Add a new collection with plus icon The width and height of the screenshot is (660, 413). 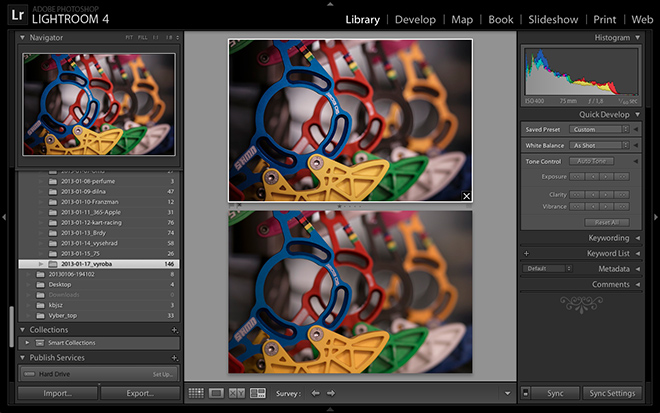click(x=174, y=330)
